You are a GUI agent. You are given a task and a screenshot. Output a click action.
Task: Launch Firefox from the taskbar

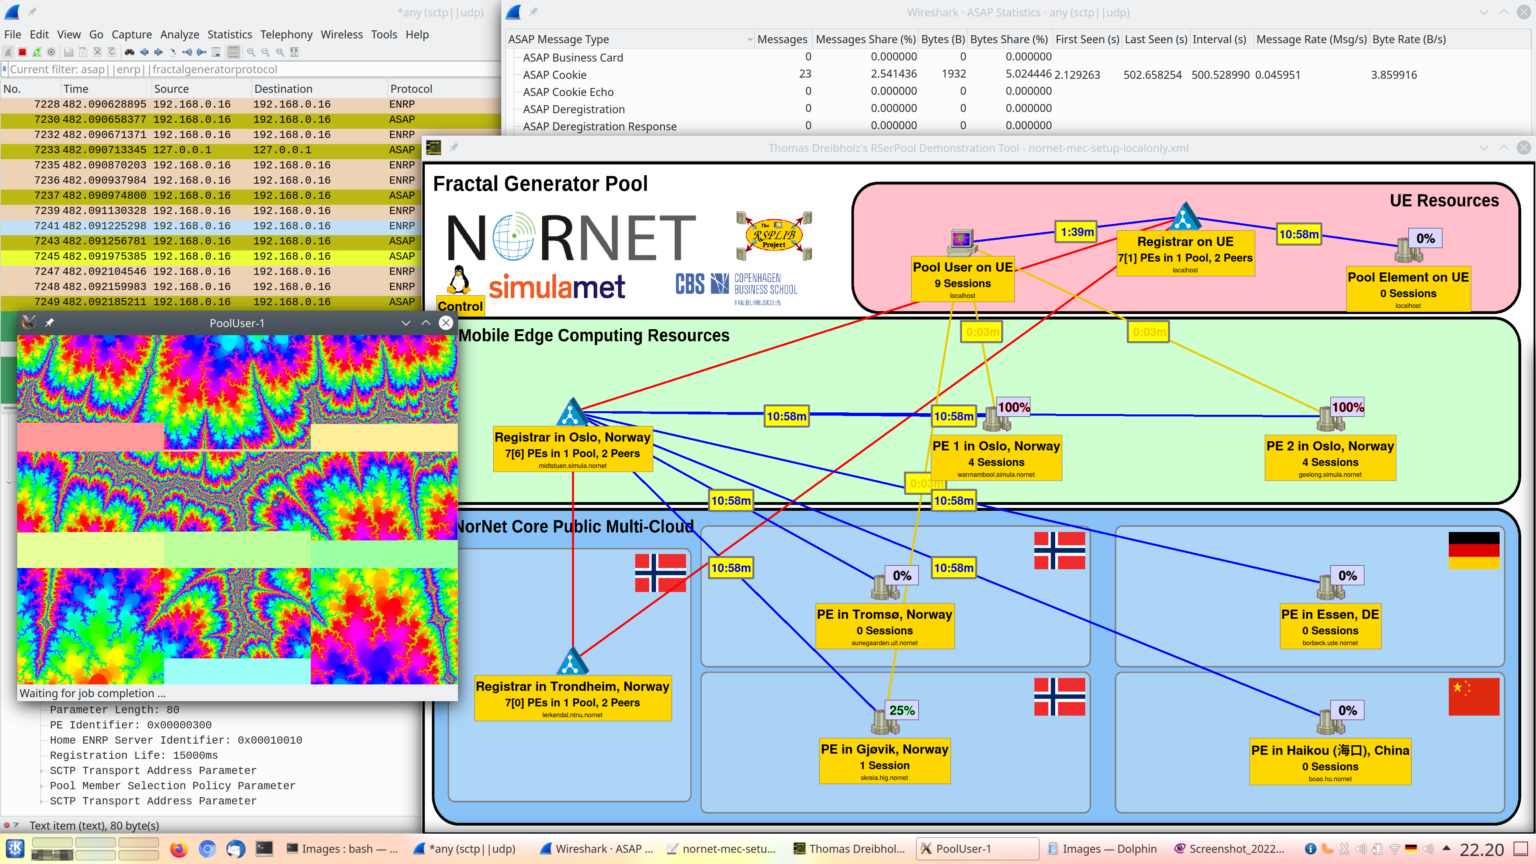pos(179,849)
